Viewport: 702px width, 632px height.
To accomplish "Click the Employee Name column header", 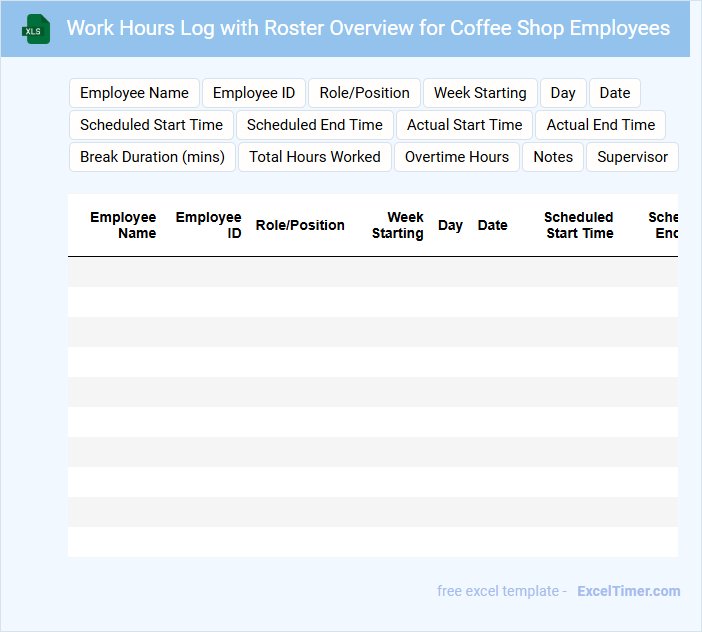I will pyautogui.click(x=123, y=225).
